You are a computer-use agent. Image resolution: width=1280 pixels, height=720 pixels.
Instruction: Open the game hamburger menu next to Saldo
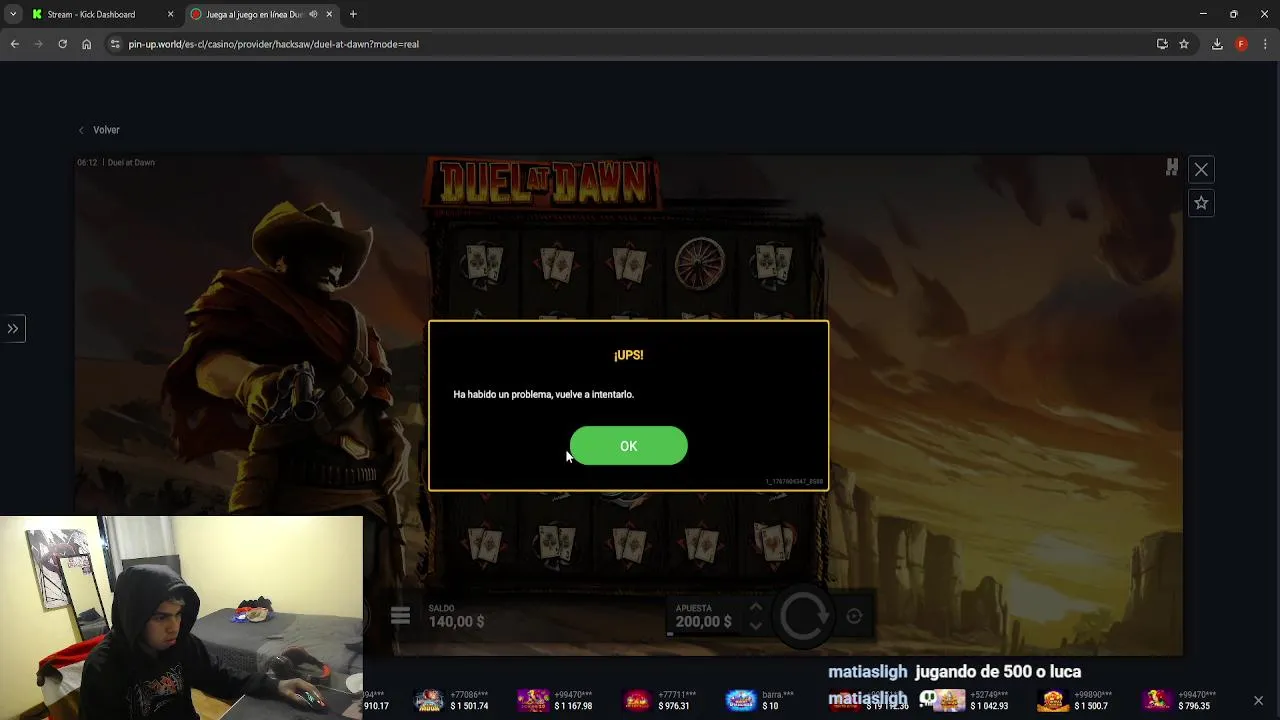point(400,616)
